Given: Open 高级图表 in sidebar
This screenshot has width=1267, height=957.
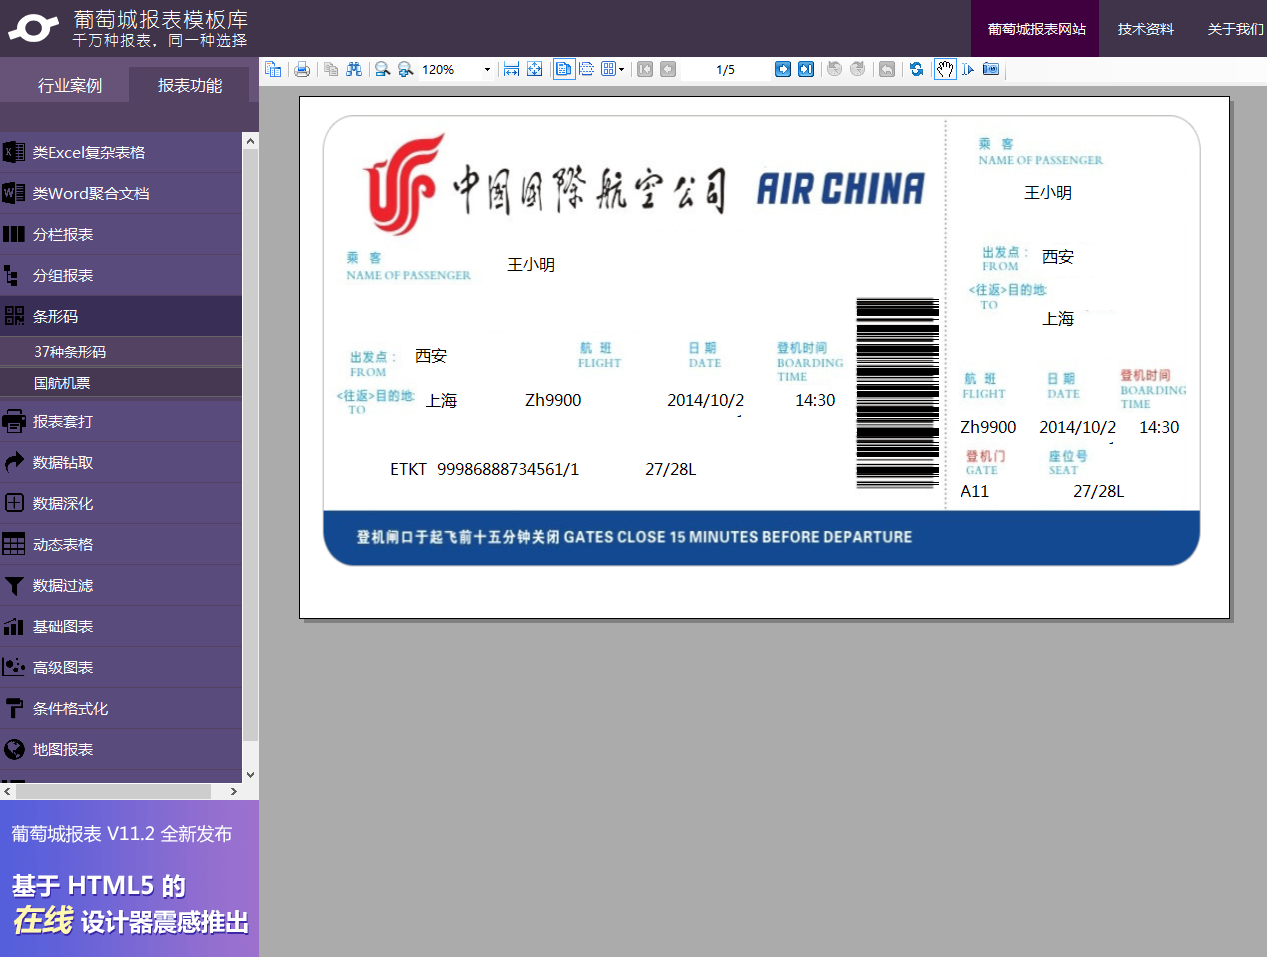Looking at the screenshot, I should (x=121, y=667).
